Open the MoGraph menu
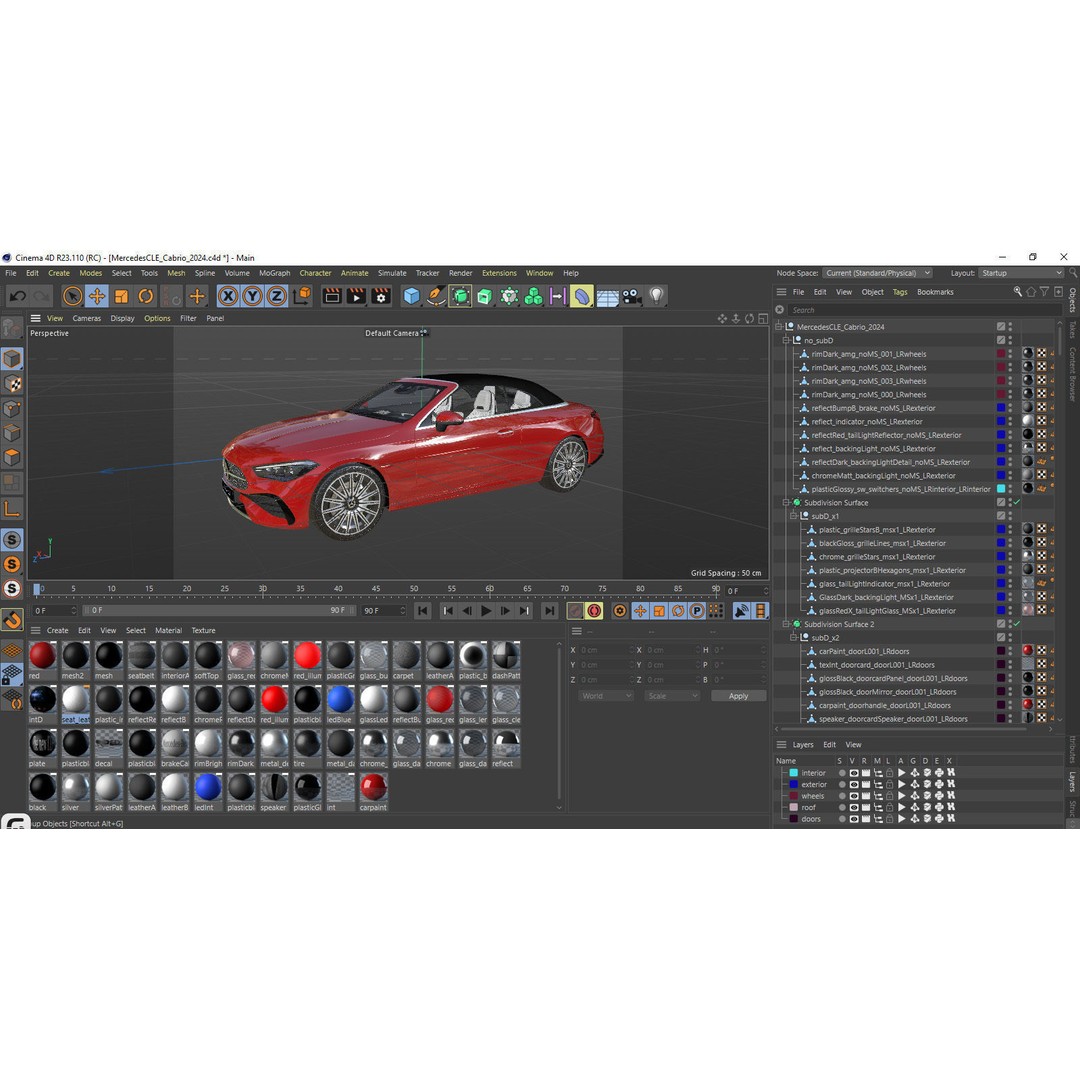The width and height of the screenshot is (1080, 1080). [274, 273]
